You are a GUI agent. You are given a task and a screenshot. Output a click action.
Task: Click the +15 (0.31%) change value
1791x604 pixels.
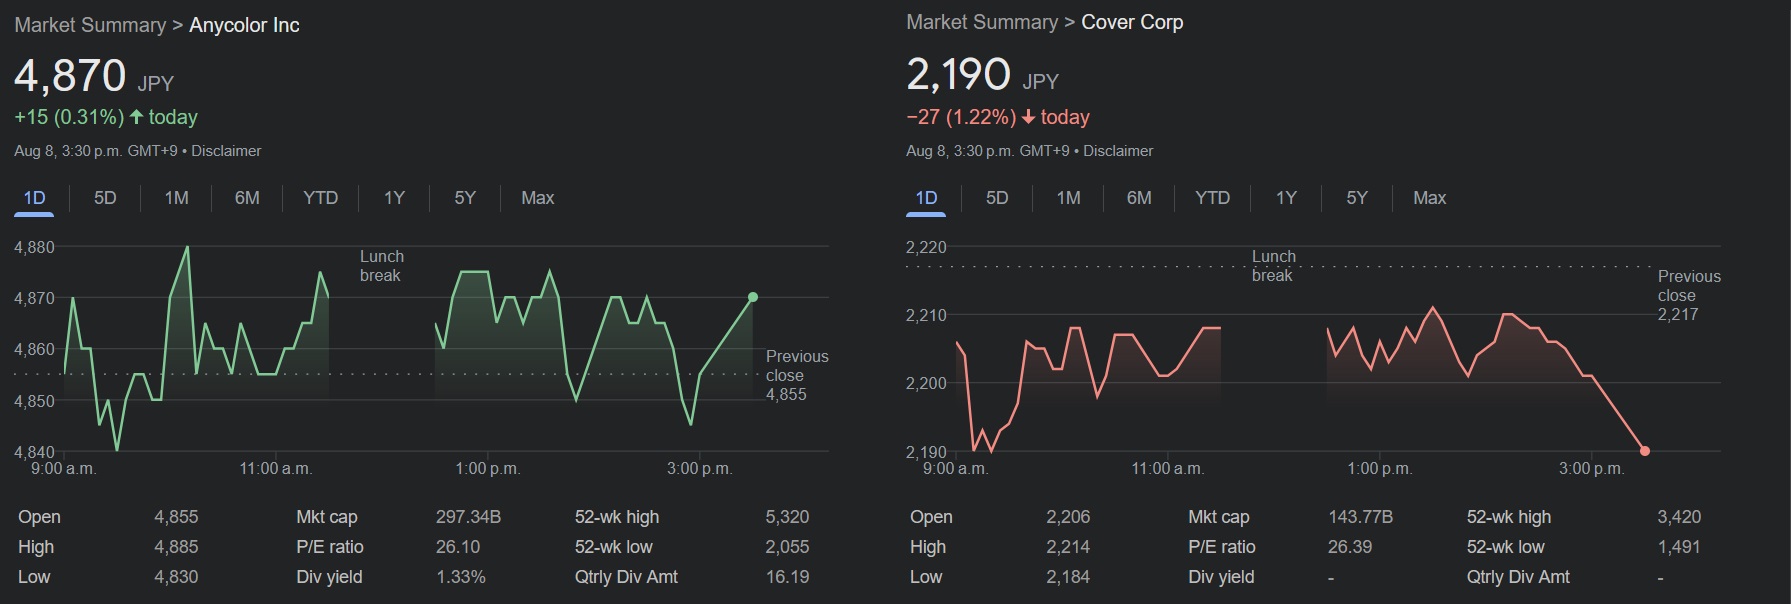[x=69, y=117]
